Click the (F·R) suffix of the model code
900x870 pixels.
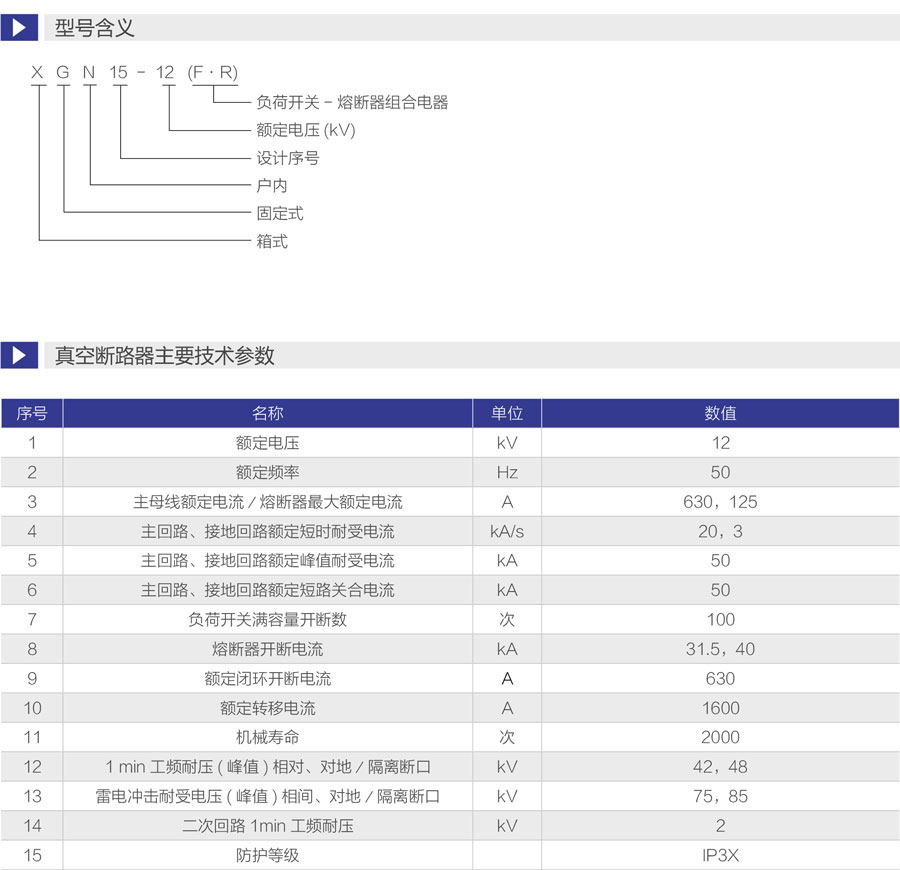[x=213, y=72]
